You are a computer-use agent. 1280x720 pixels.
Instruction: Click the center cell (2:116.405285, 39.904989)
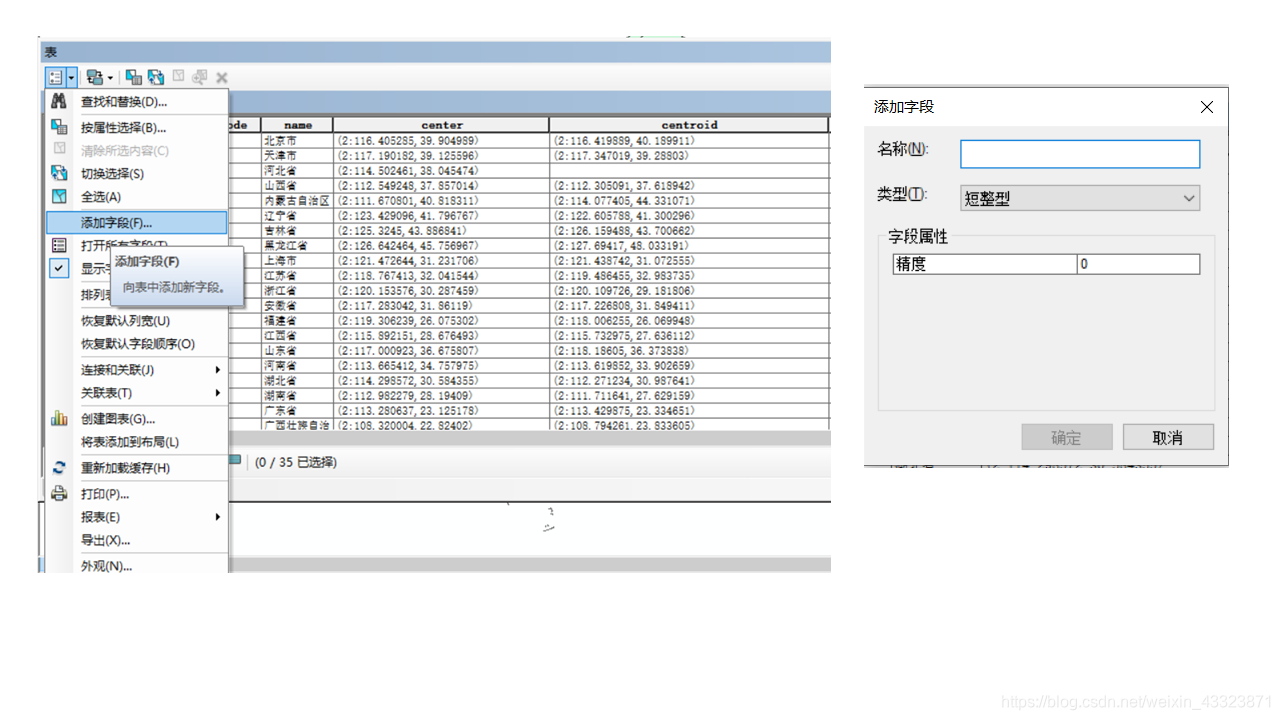[441, 140]
